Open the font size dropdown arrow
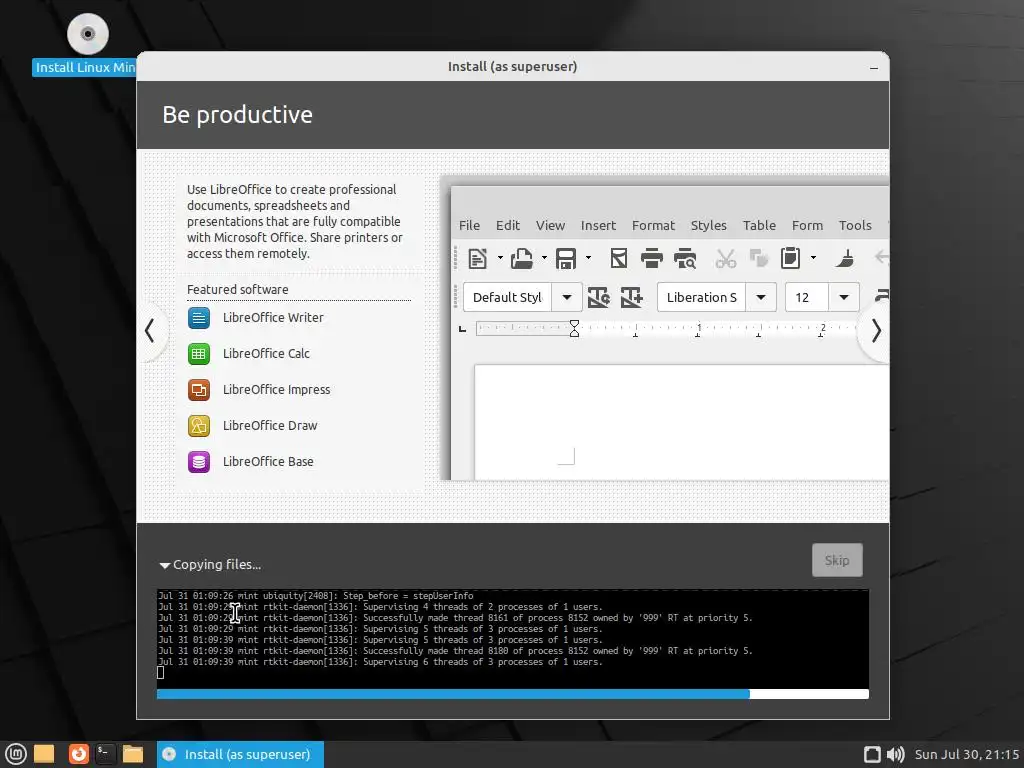 point(844,298)
